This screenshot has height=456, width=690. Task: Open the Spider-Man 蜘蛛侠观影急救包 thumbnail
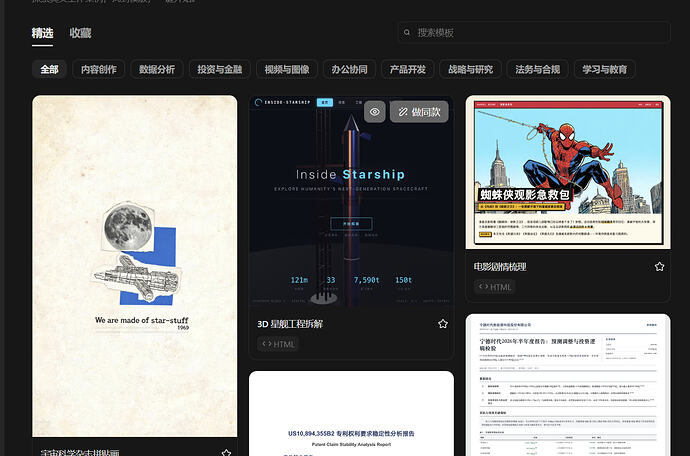[568, 172]
